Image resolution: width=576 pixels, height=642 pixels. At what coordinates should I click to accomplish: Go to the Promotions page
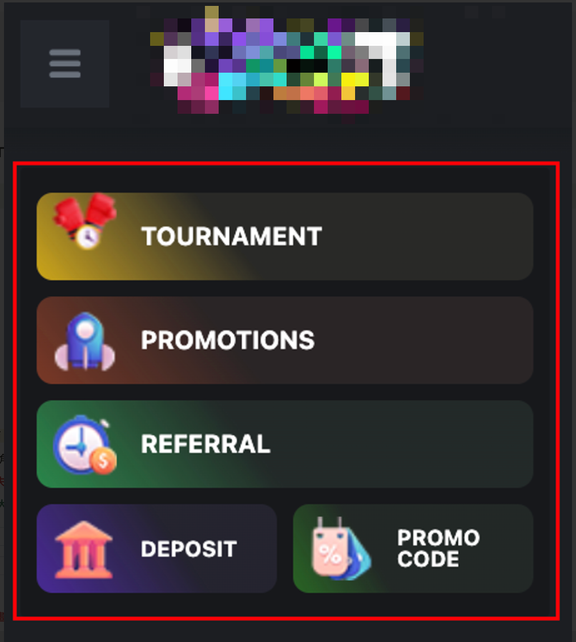pyautogui.click(x=285, y=340)
